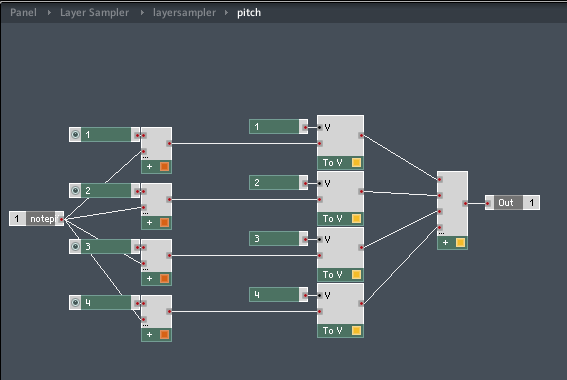Click knob icon of control module 2
Screen dimensions: 567x380
[75, 191]
